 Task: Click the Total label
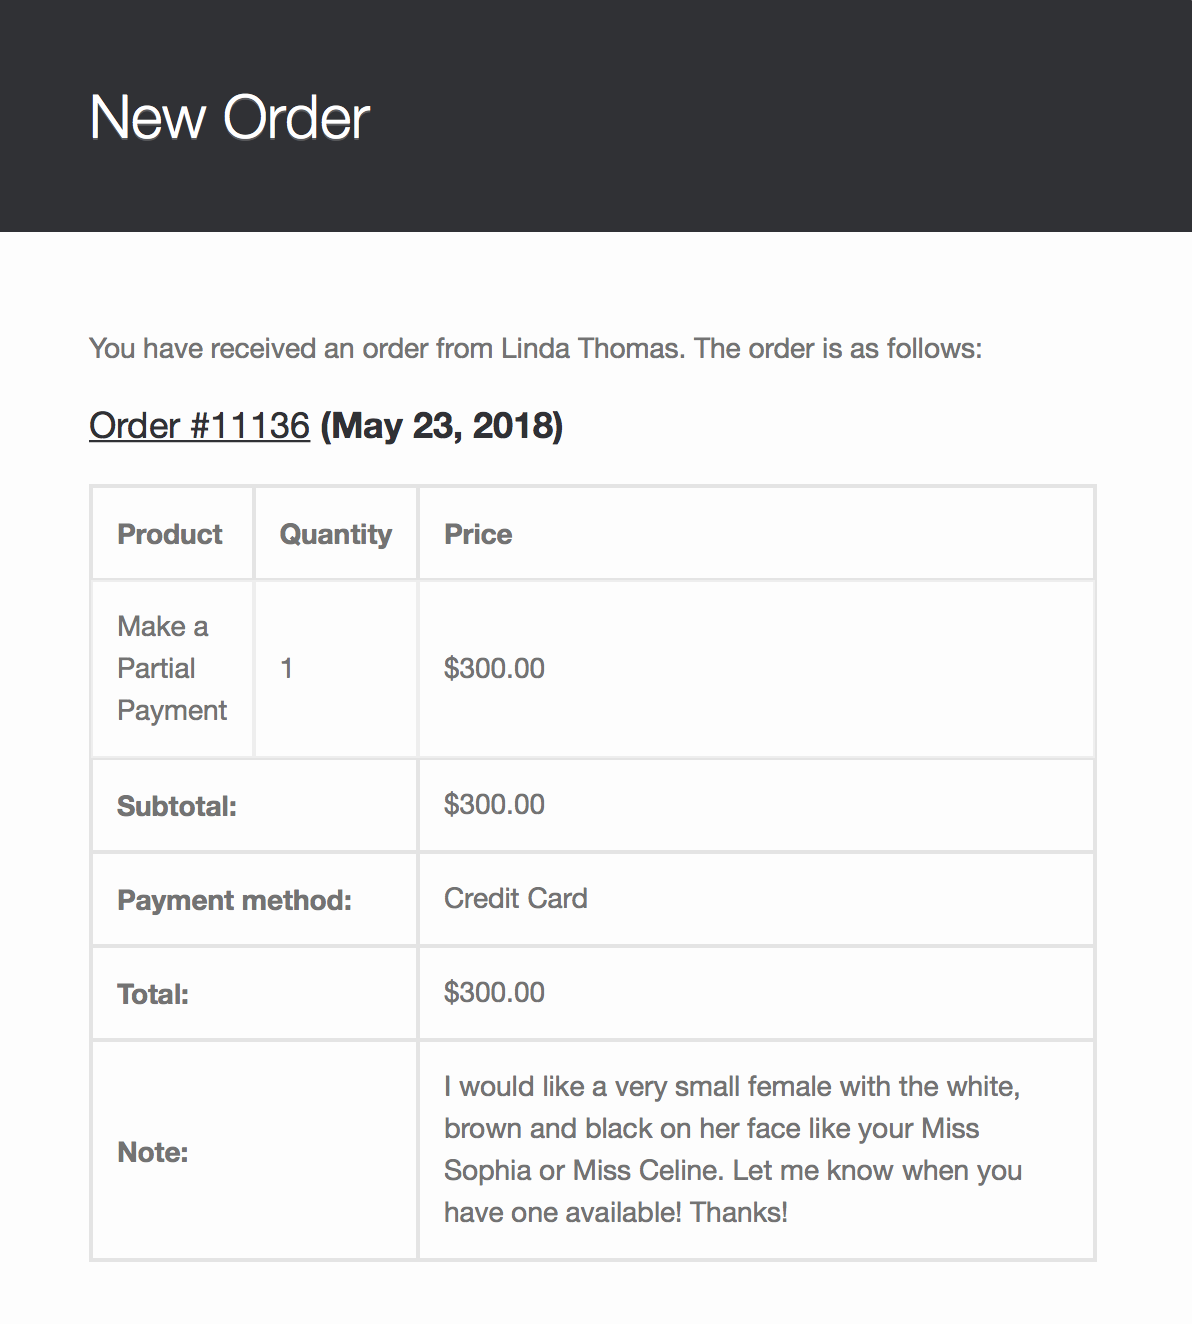(x=153, y=994)
